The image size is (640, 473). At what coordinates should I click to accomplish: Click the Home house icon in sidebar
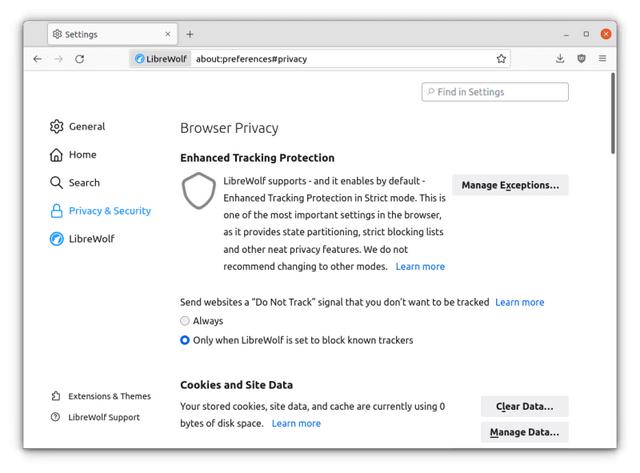click(56, 155)
